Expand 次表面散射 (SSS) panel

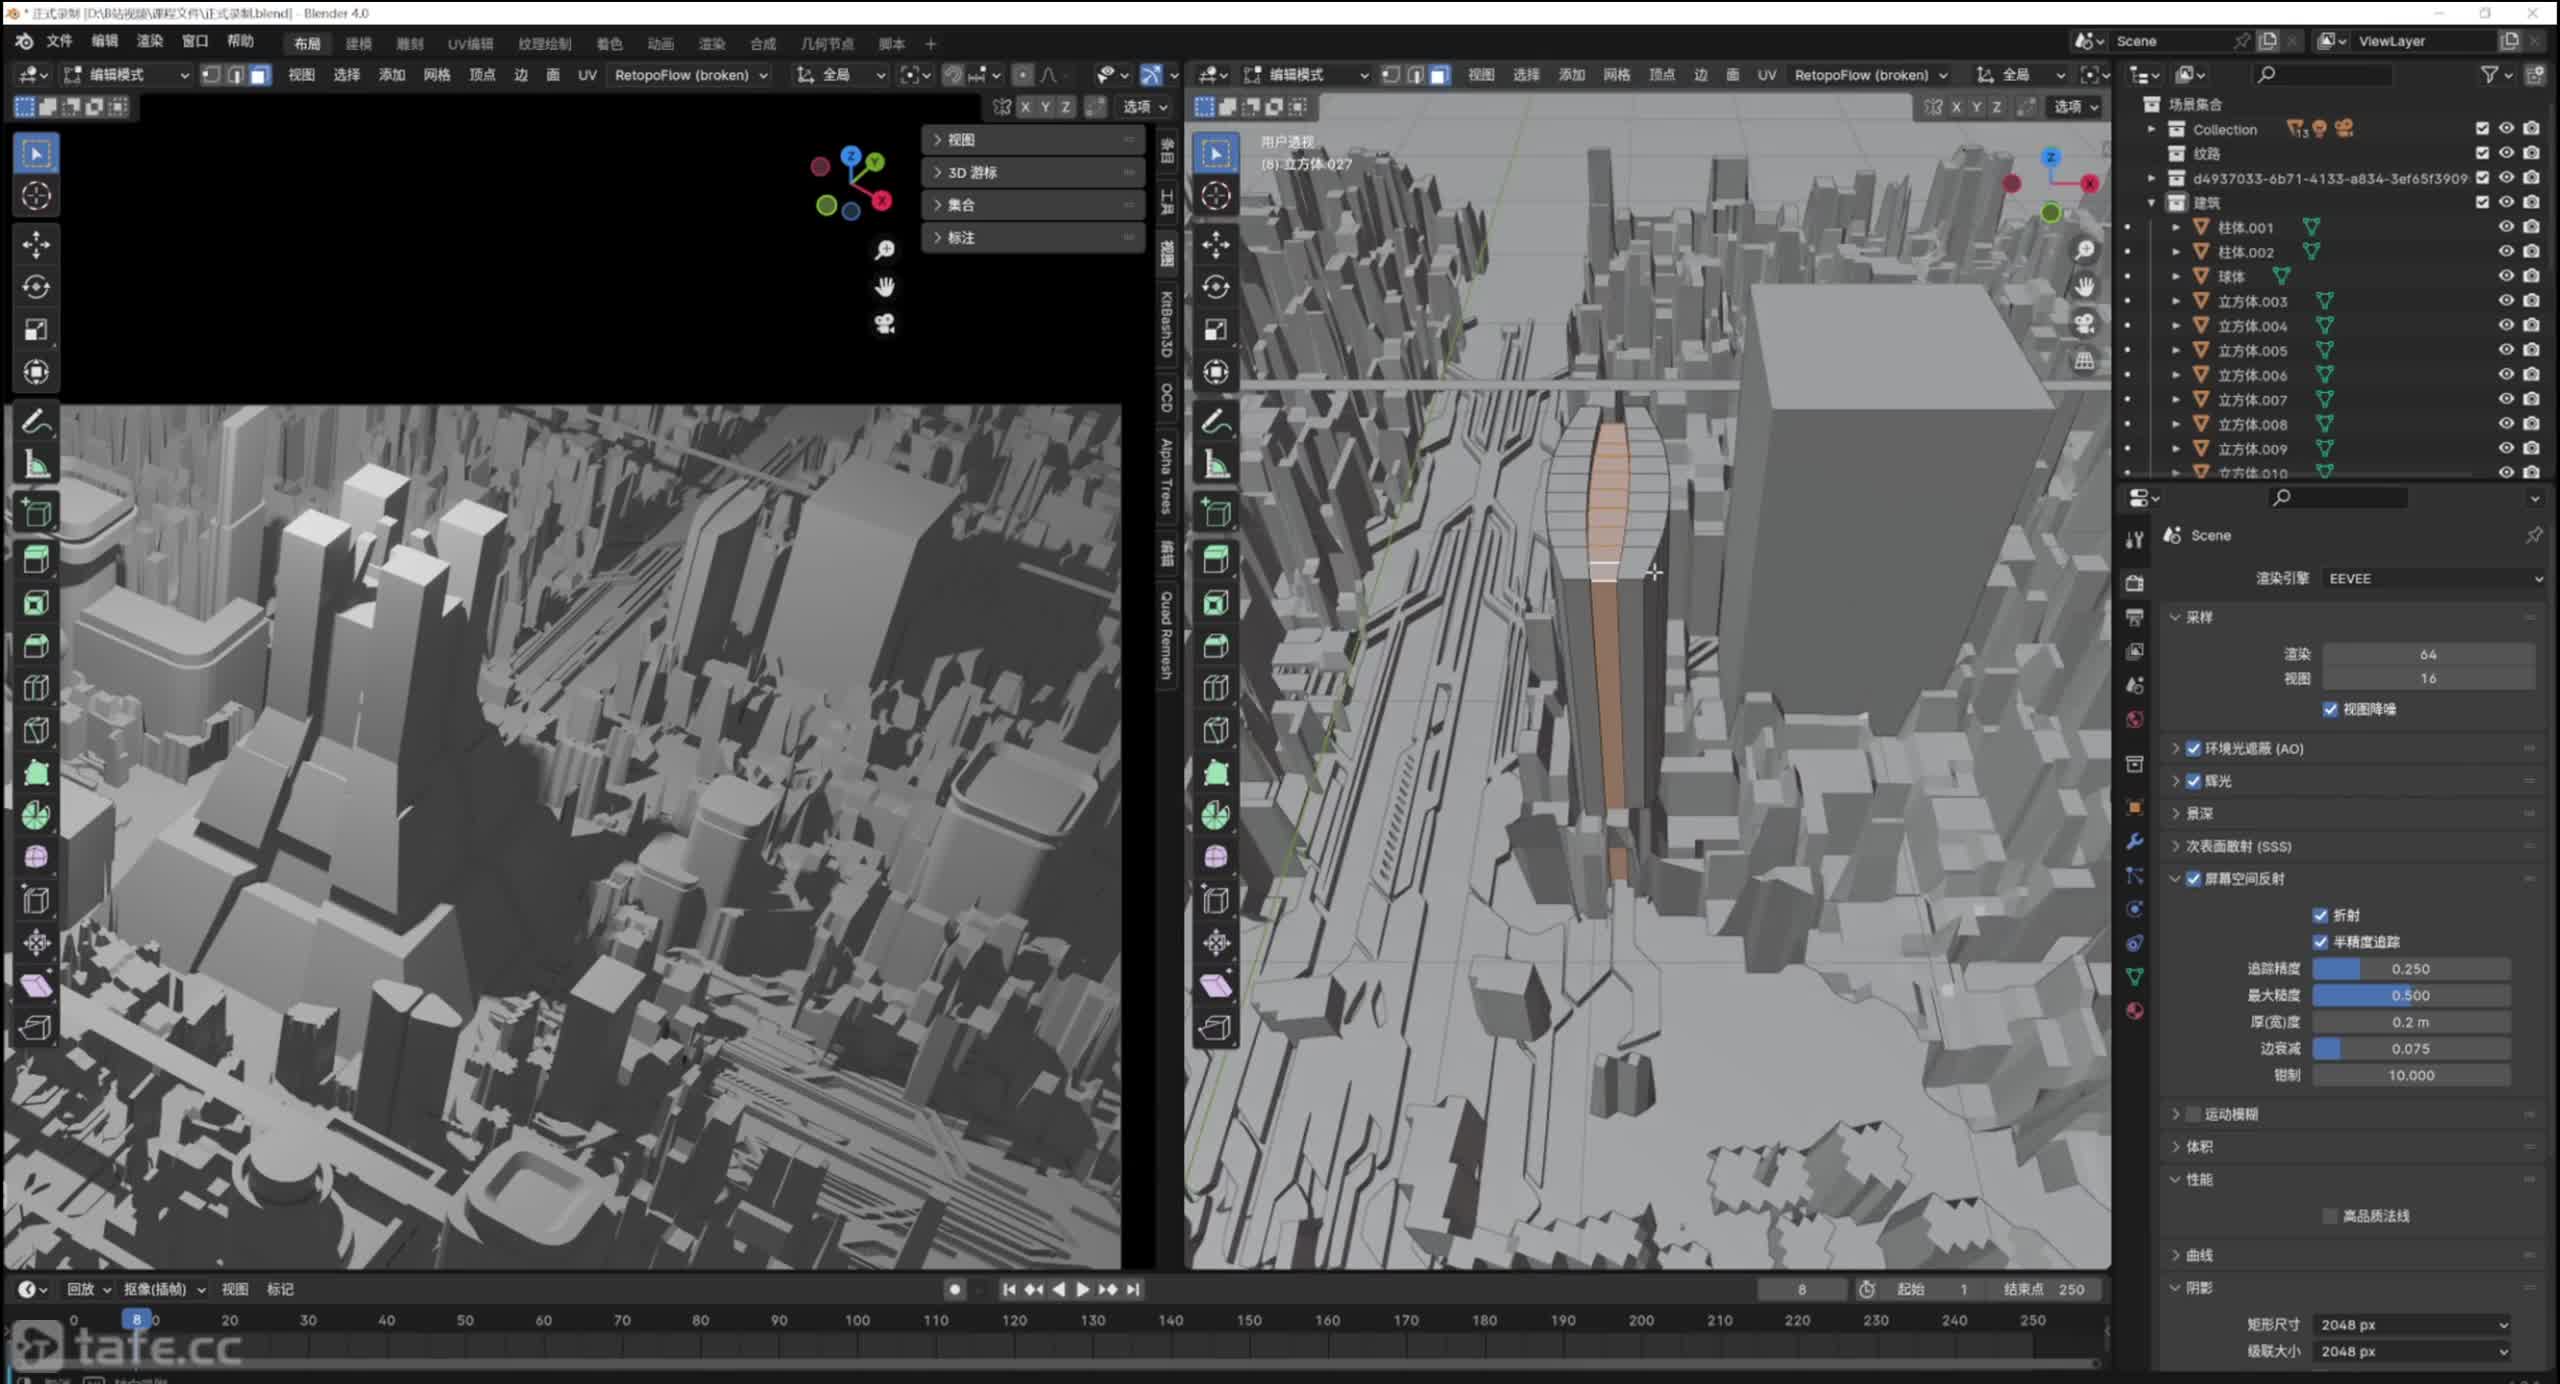click(x=2351, y=846)
